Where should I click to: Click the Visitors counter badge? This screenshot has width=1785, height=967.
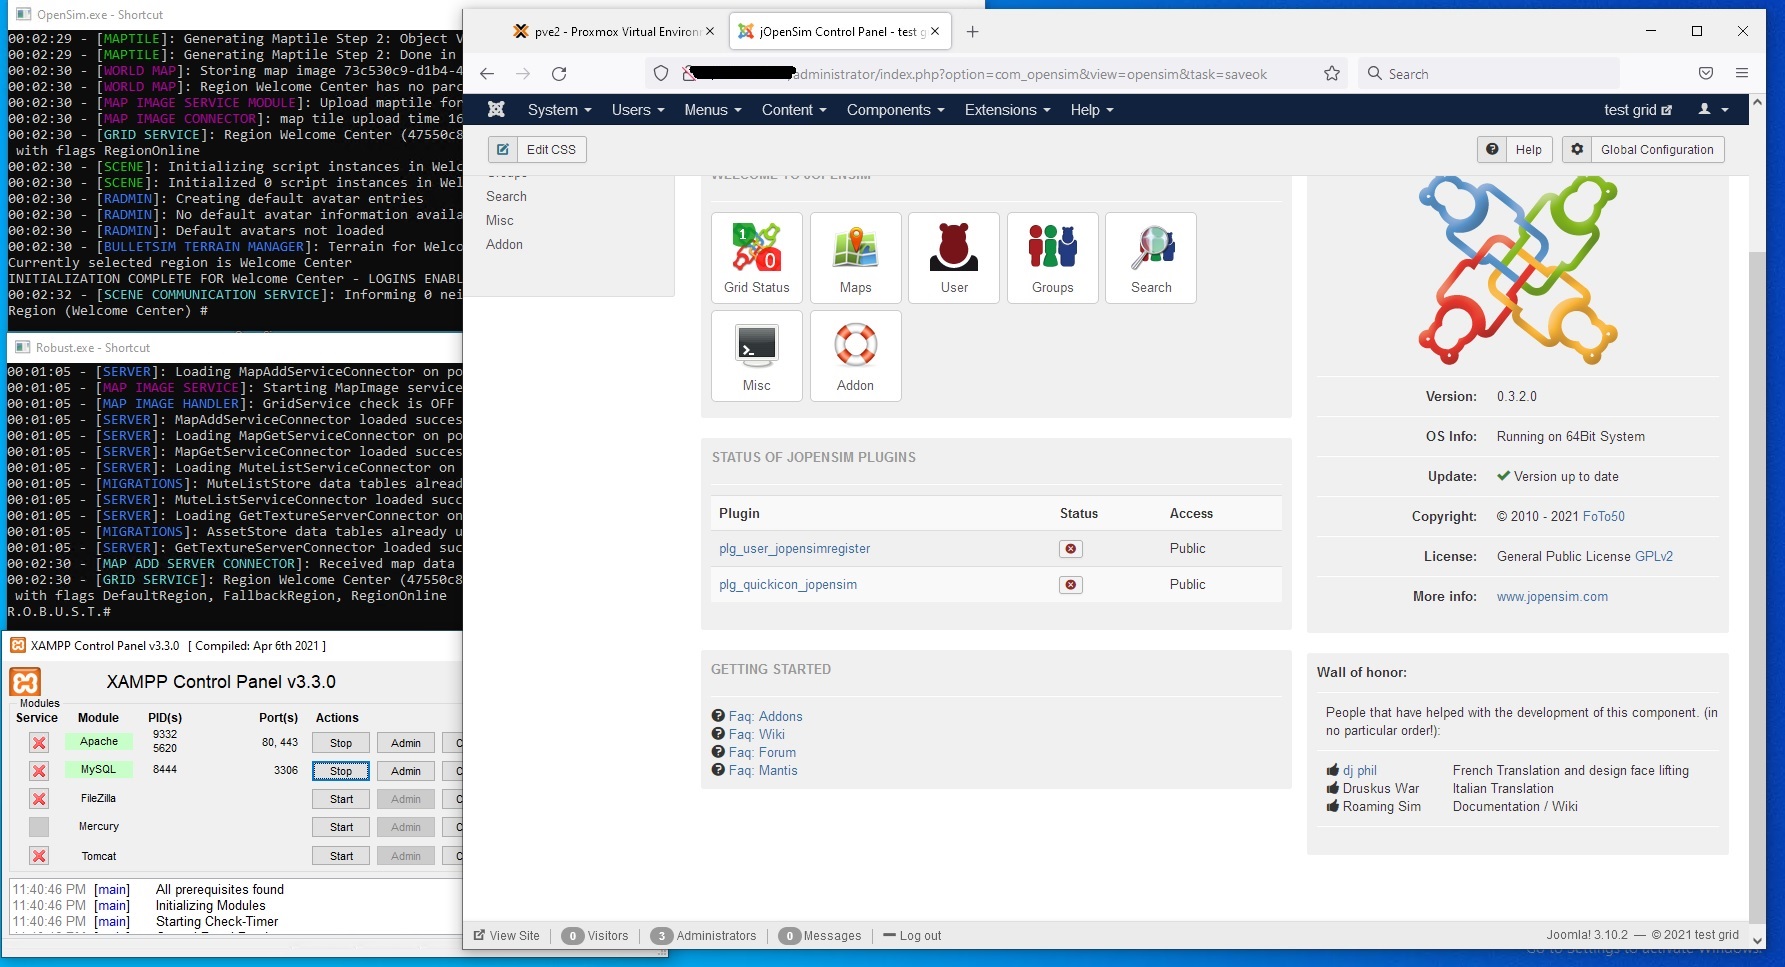(573, 936)
